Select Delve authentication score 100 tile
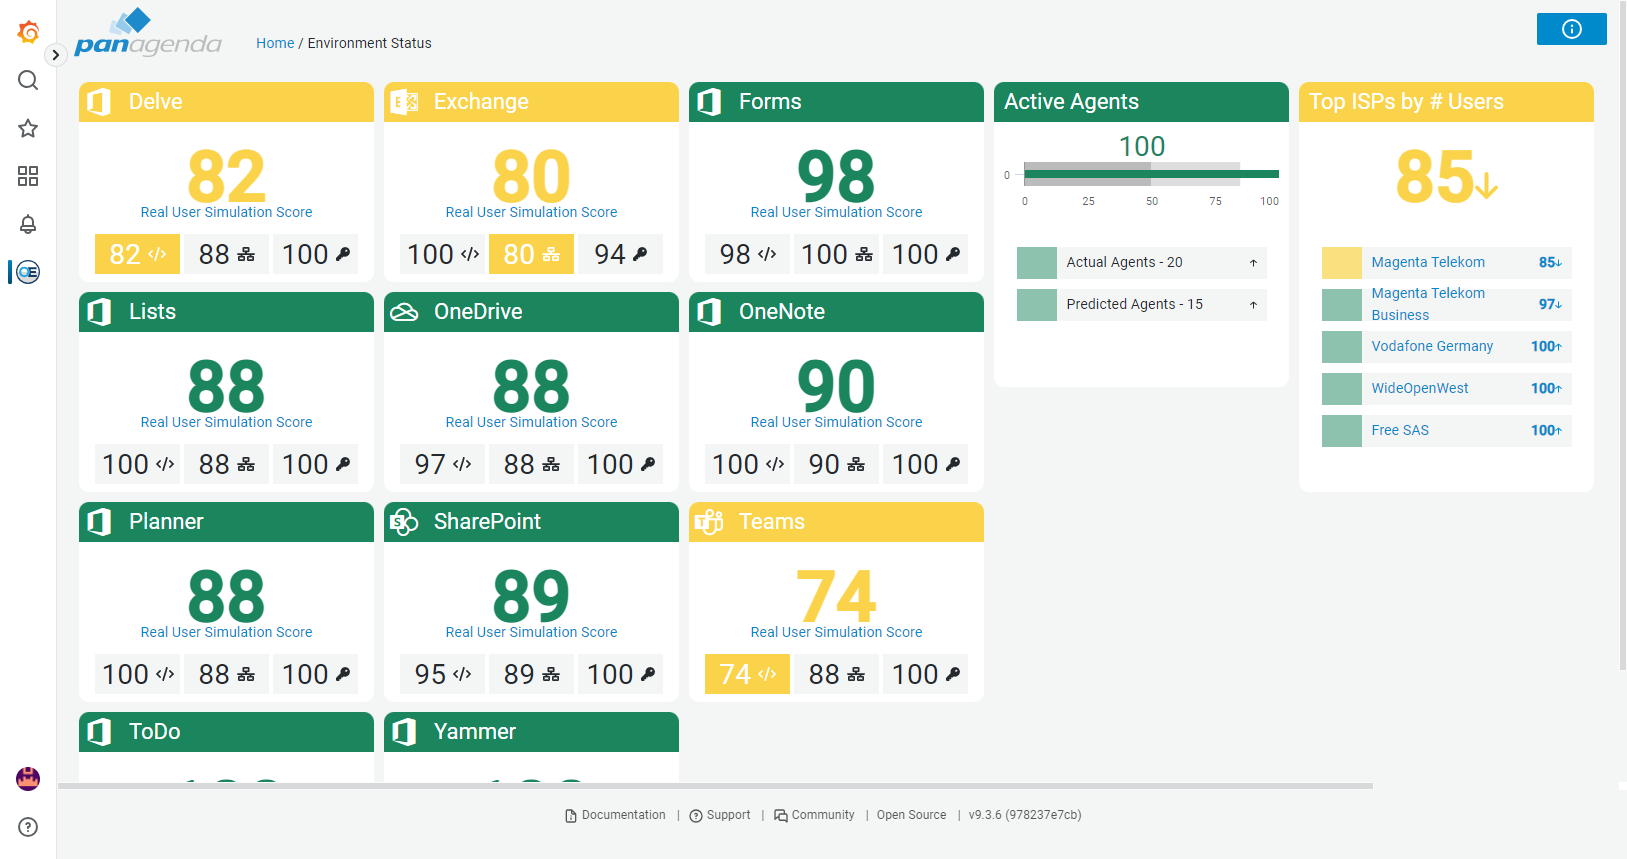Image resolution: width=1627 pixels, height=859 pixels. [x=315, y=254]
